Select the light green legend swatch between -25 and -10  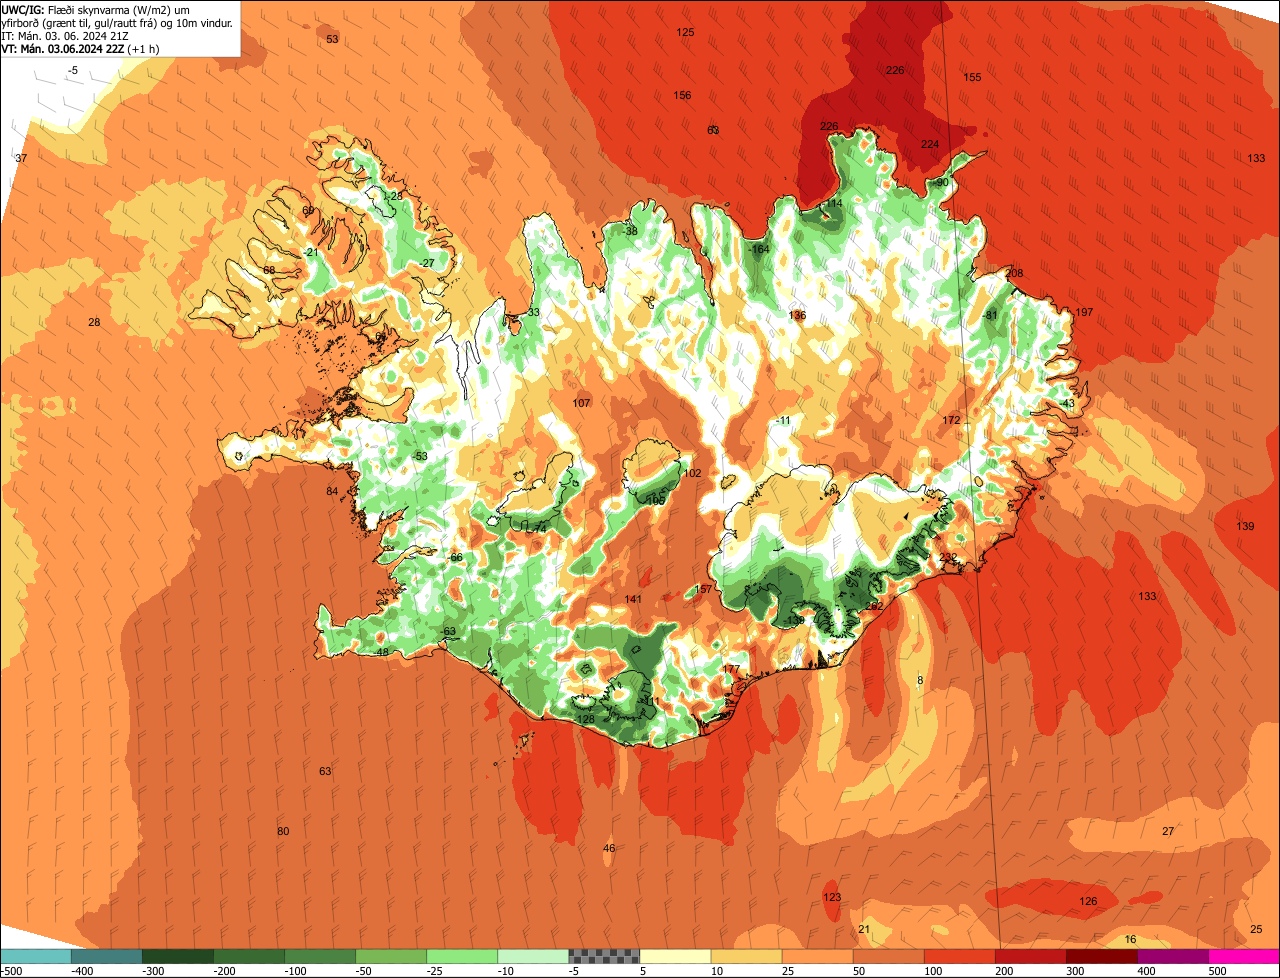click(462, 956)
